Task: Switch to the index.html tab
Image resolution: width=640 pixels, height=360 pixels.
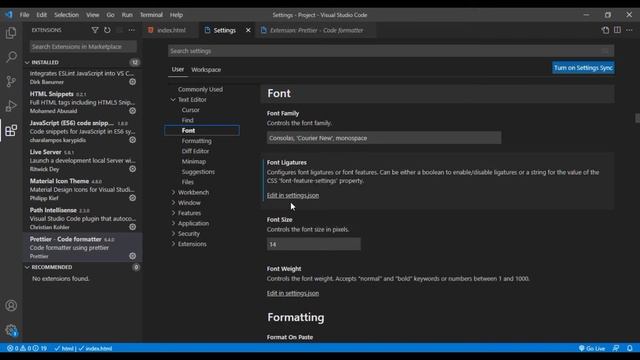Action: 171,30
